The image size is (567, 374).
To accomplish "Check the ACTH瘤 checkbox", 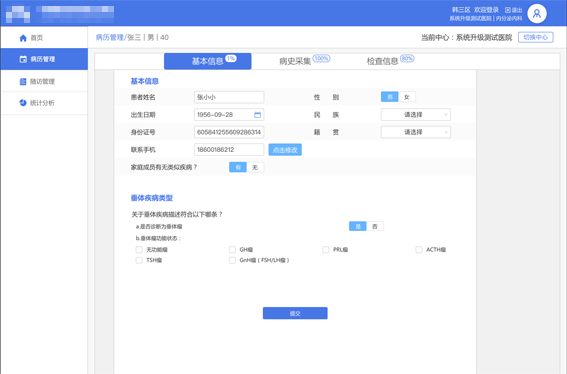I will [419, 250].
